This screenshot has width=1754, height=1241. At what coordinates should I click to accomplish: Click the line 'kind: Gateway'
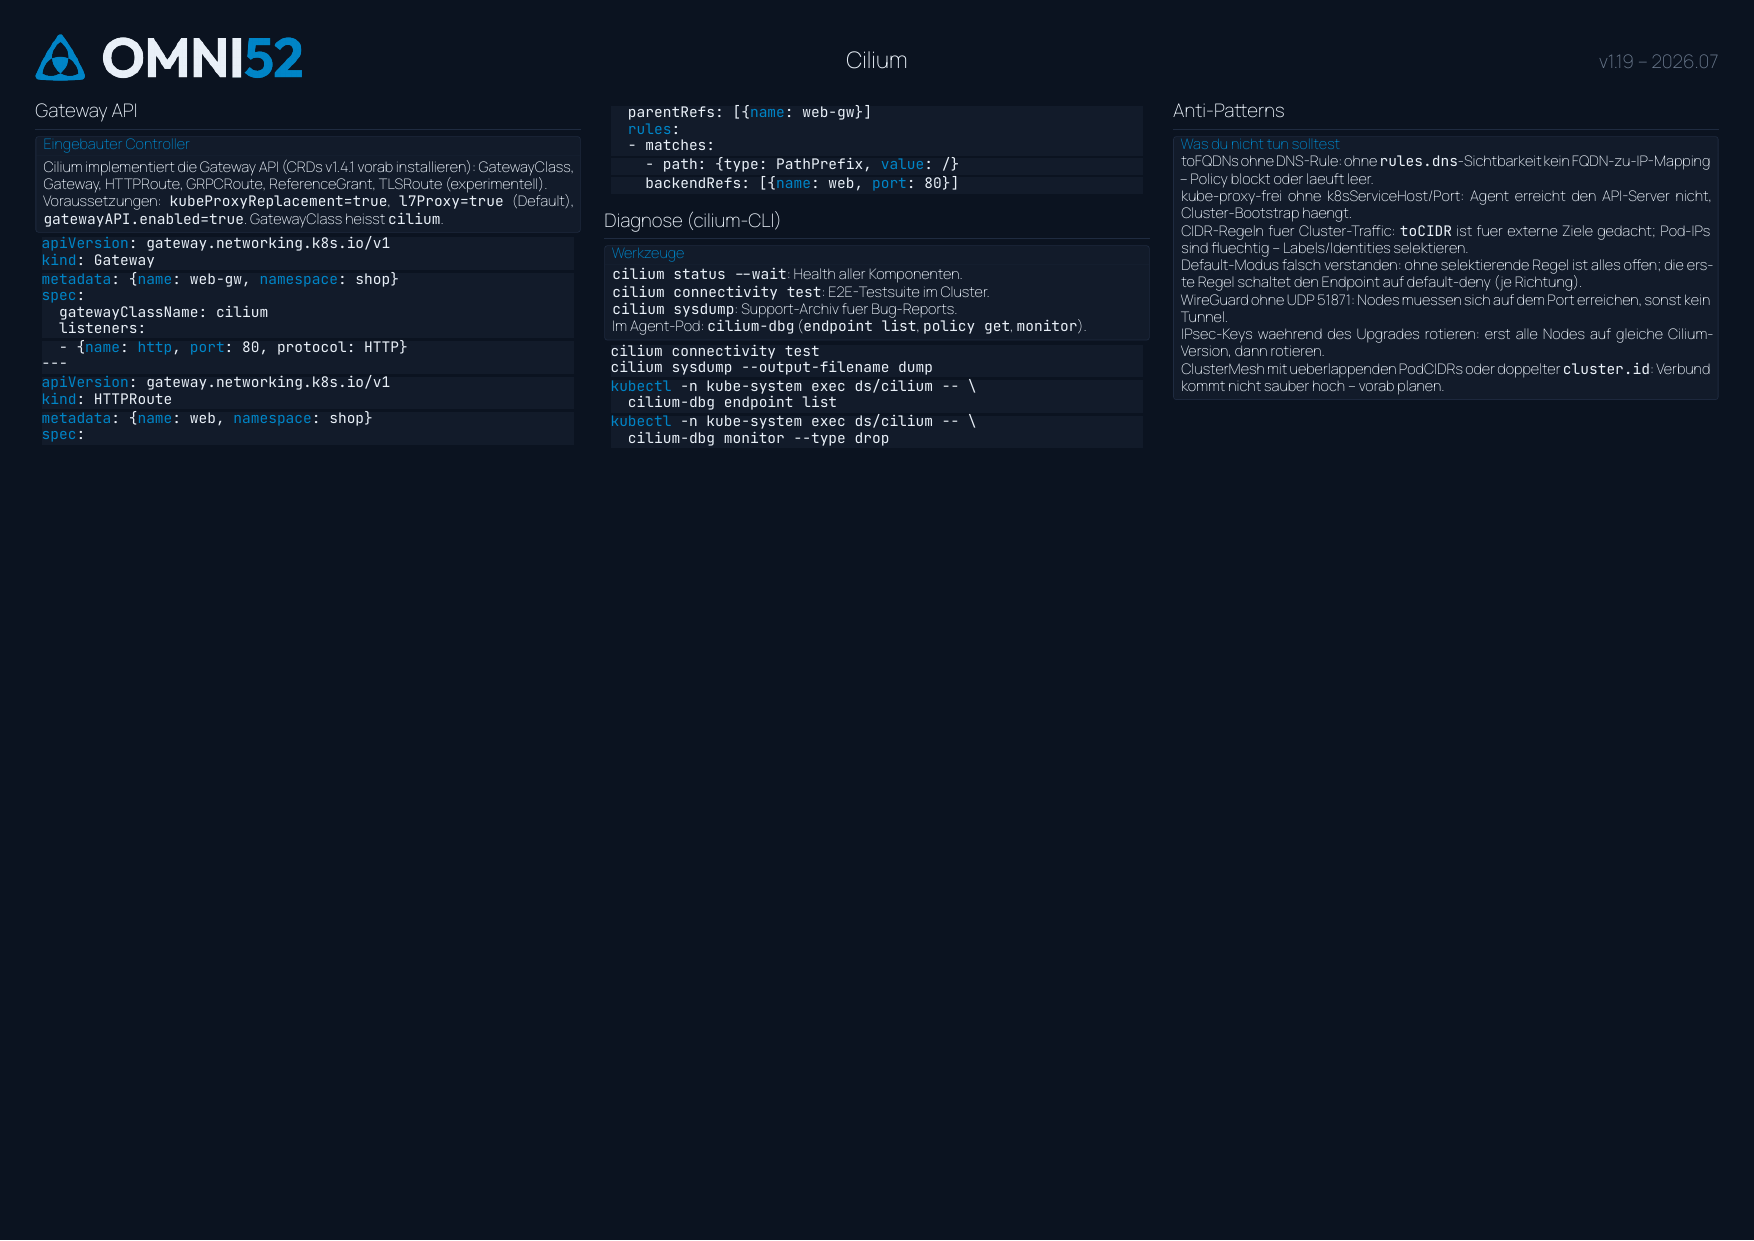(98, 260)
